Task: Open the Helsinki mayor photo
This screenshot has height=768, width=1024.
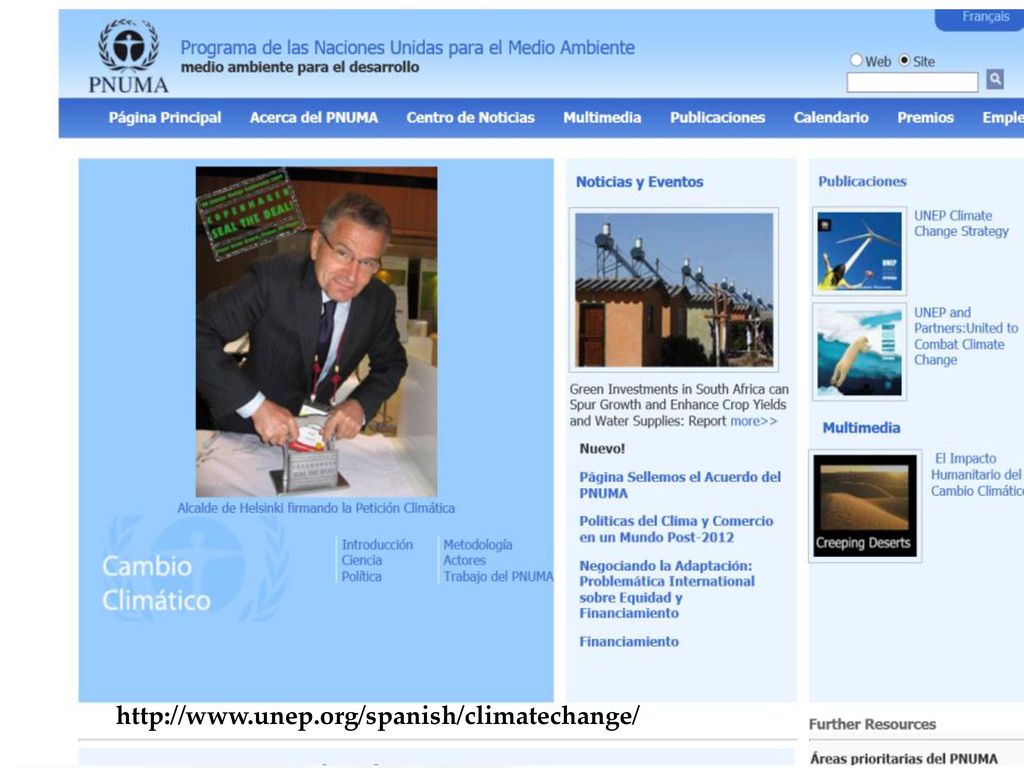Action: (x=317, y=332)
